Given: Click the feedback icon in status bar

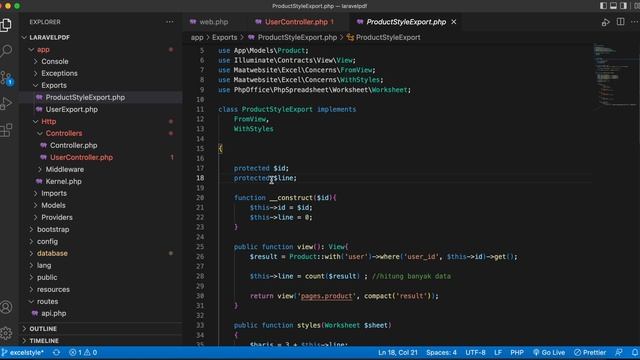Looking at the screenshot, I should pyautogui.click(x=619, y=353).
